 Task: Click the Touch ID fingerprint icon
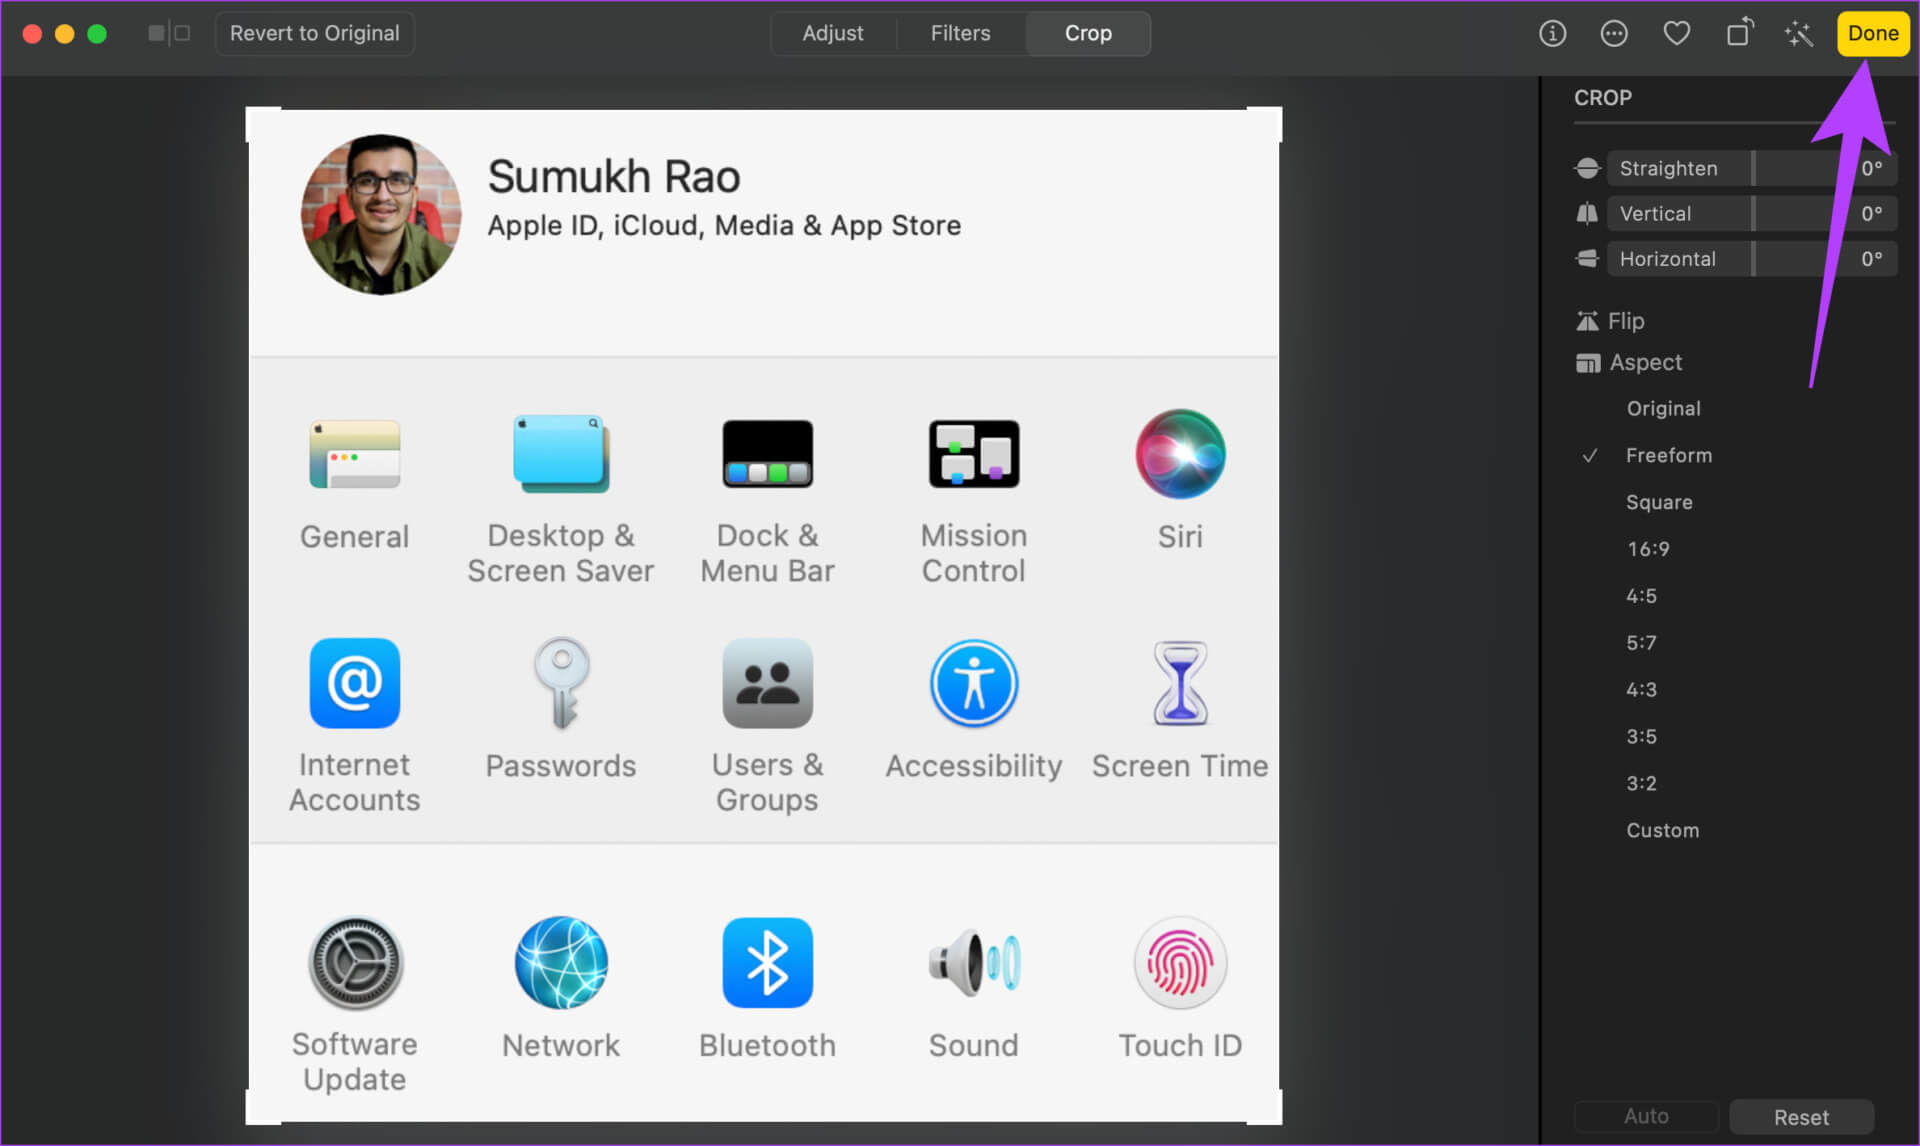(1180, 963)
